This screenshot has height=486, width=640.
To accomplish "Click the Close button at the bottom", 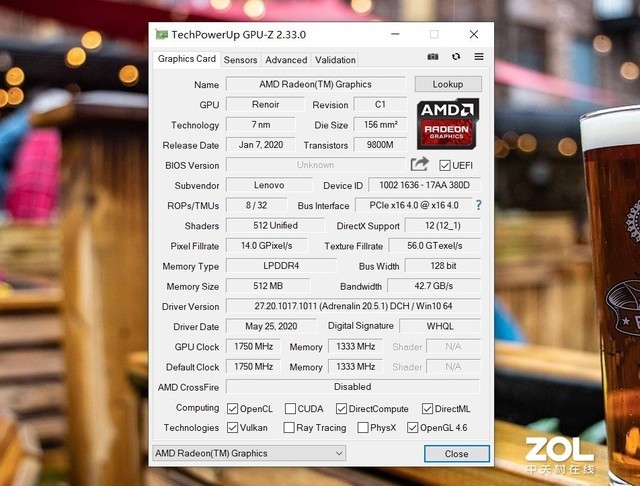I will click(x=457, y=454).
